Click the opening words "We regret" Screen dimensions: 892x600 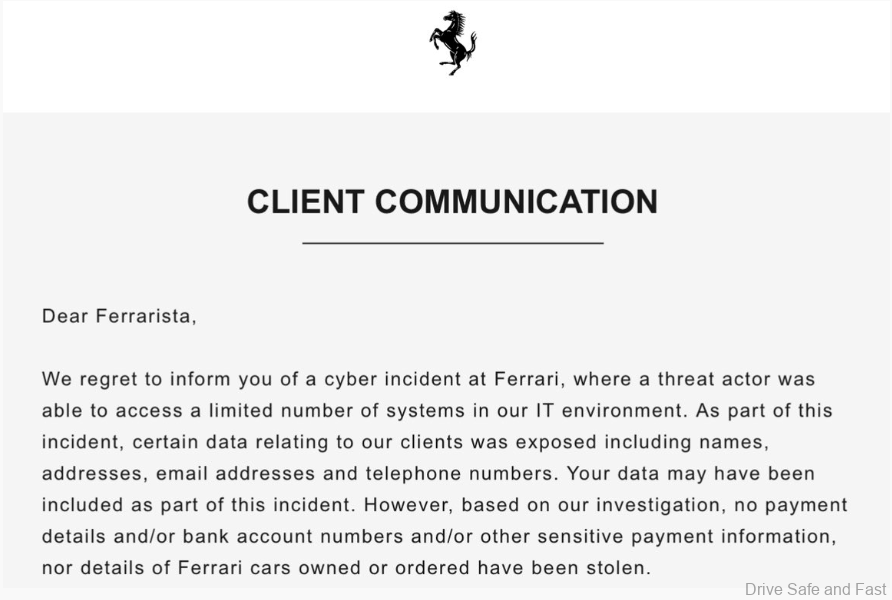point(88,379)
